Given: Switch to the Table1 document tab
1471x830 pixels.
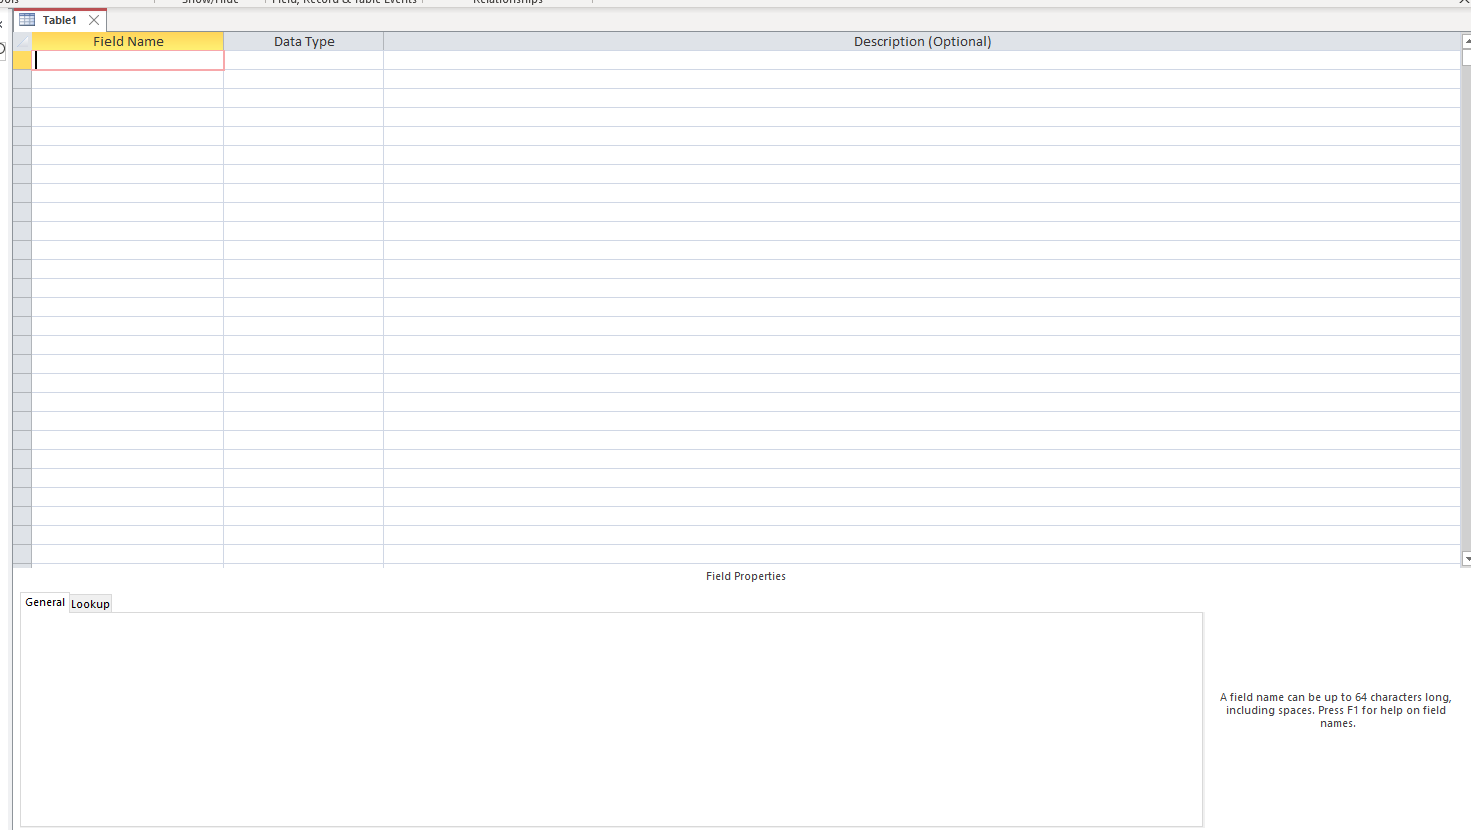Looking at the screenshot, I should [x=59, y=20].
